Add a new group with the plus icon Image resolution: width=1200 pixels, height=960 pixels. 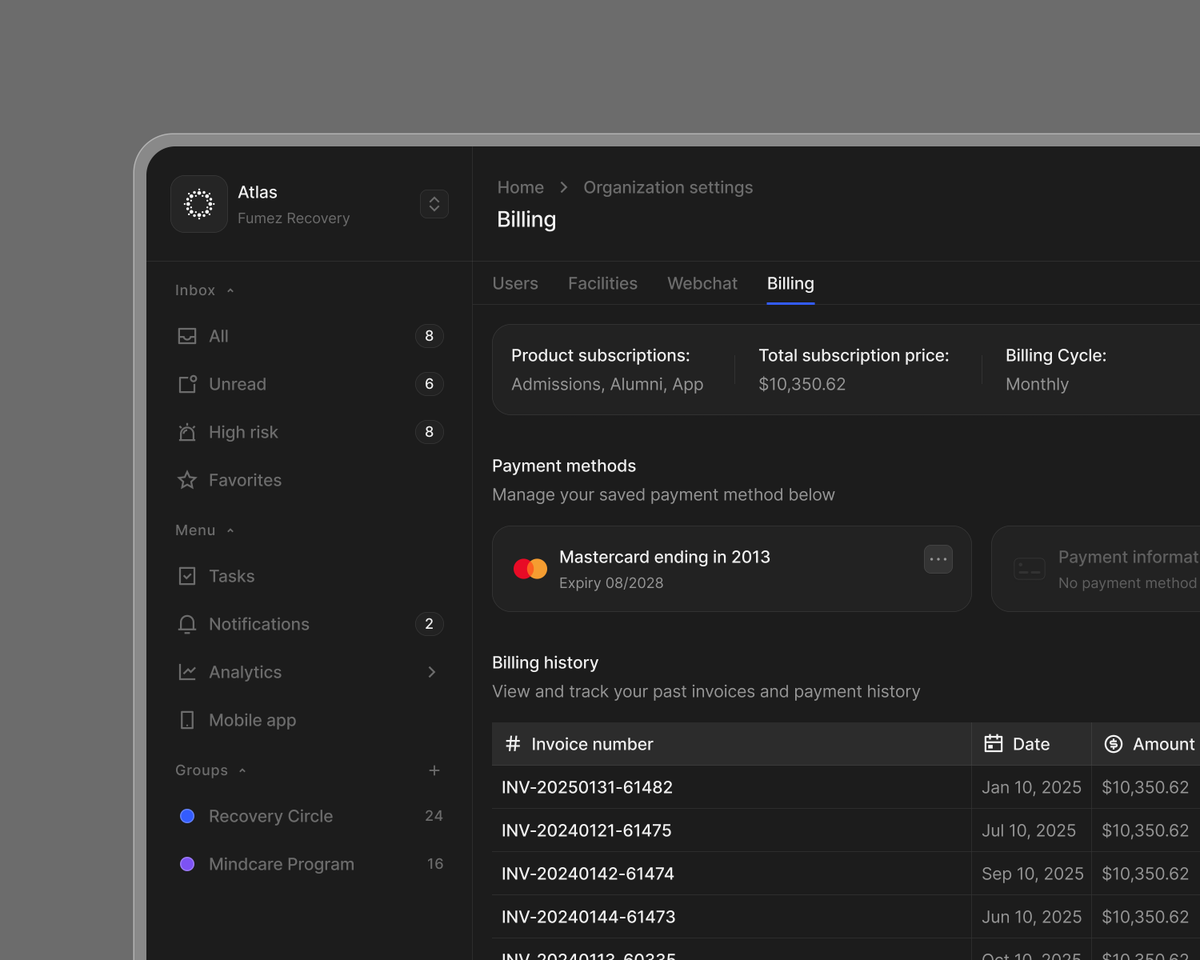click(x=434, y=770)
